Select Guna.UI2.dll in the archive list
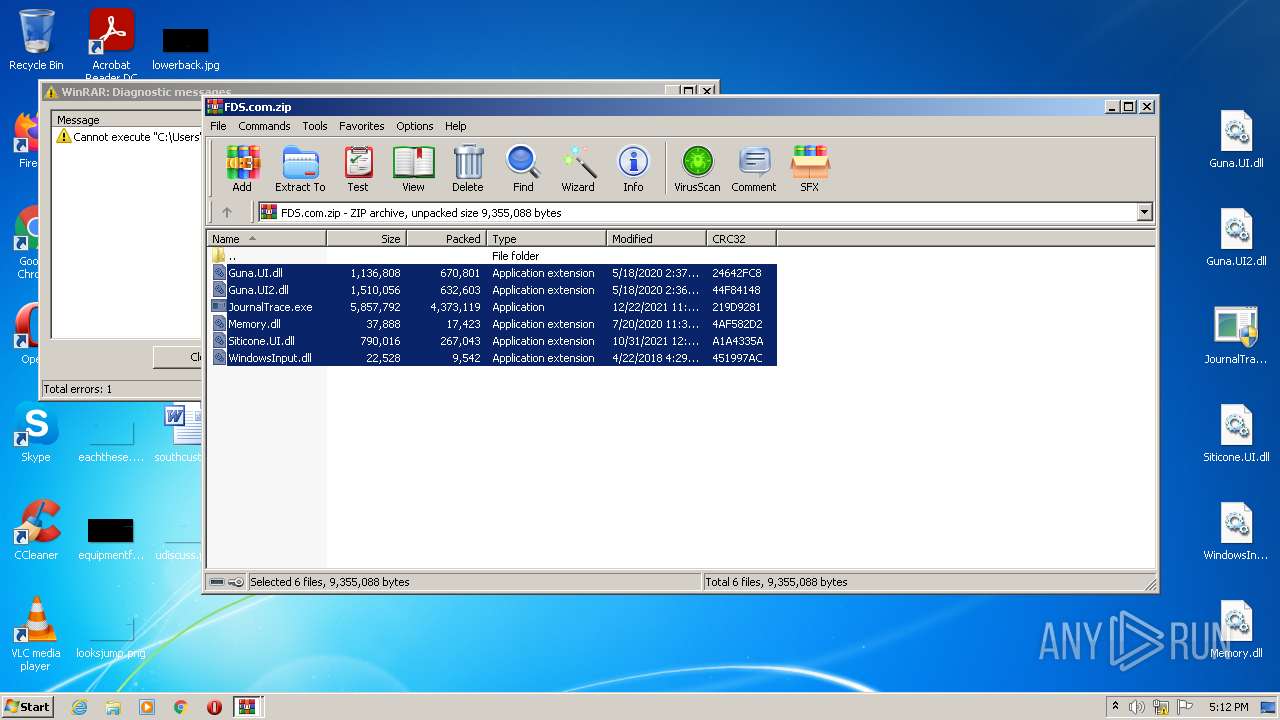1280x720 pixels. pos(492,290)
